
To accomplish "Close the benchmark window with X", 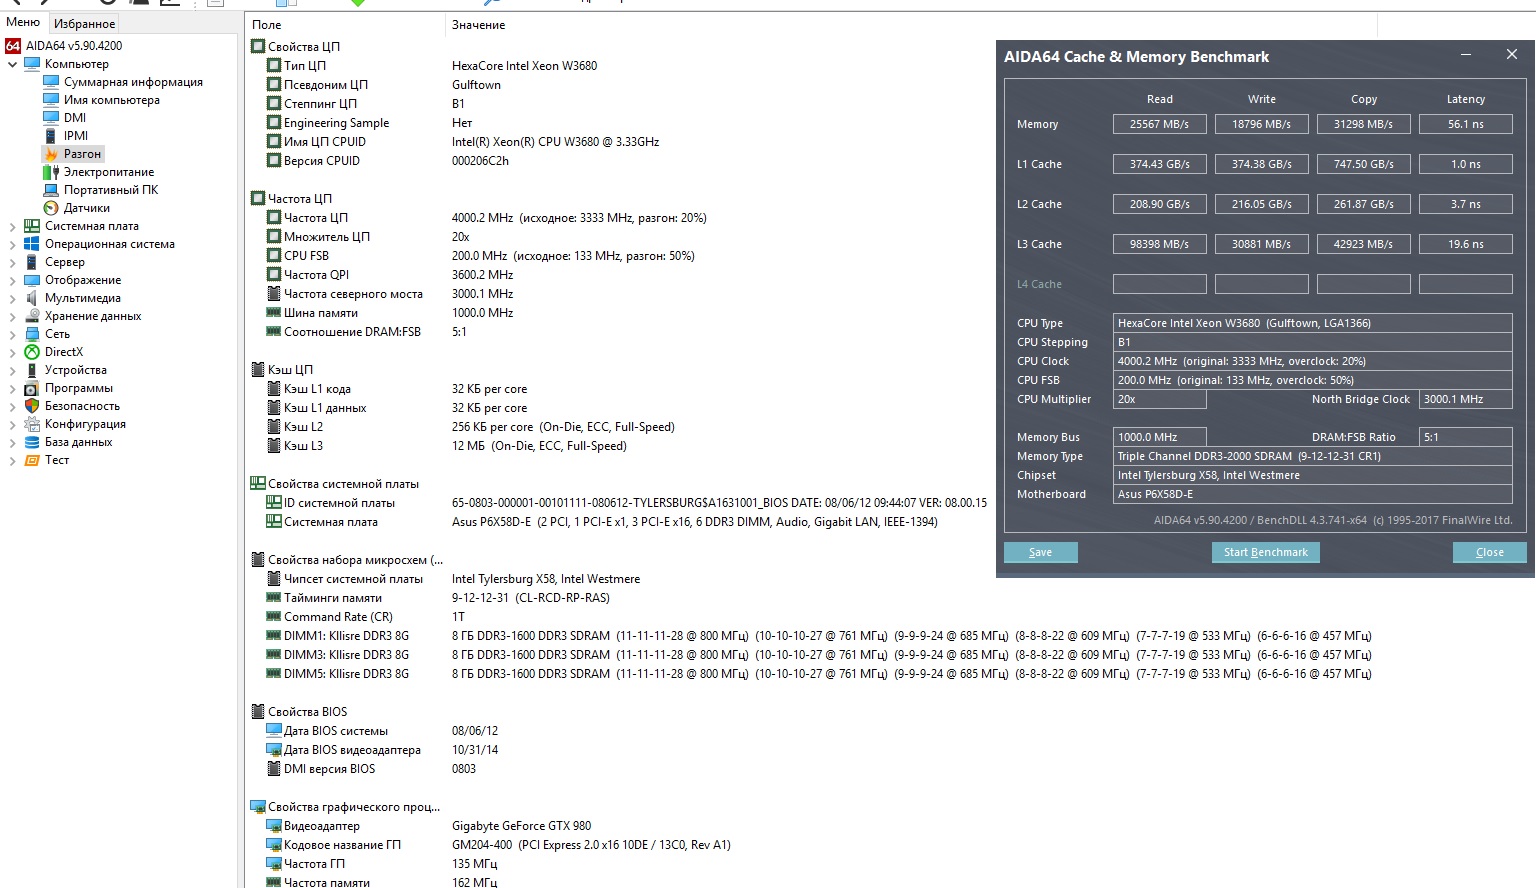I will [x=1511, y=55].
